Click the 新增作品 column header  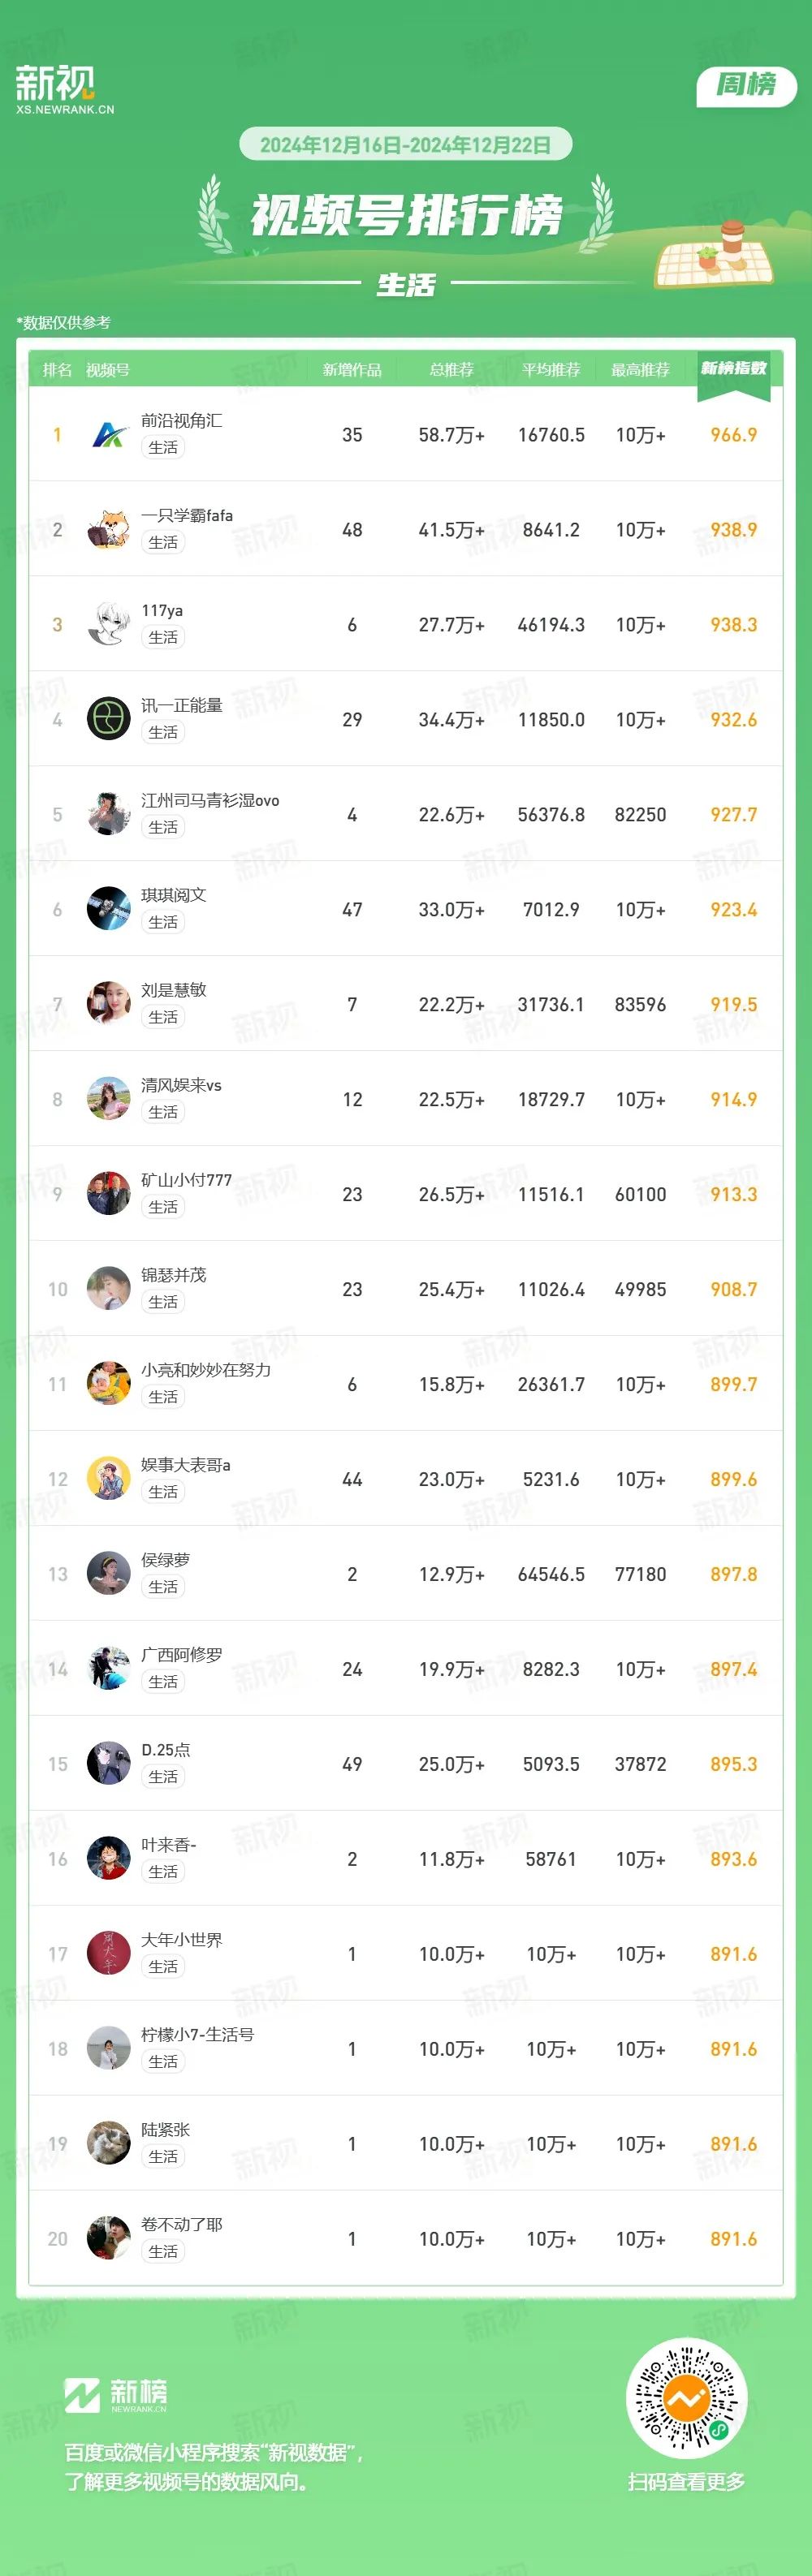352,370
